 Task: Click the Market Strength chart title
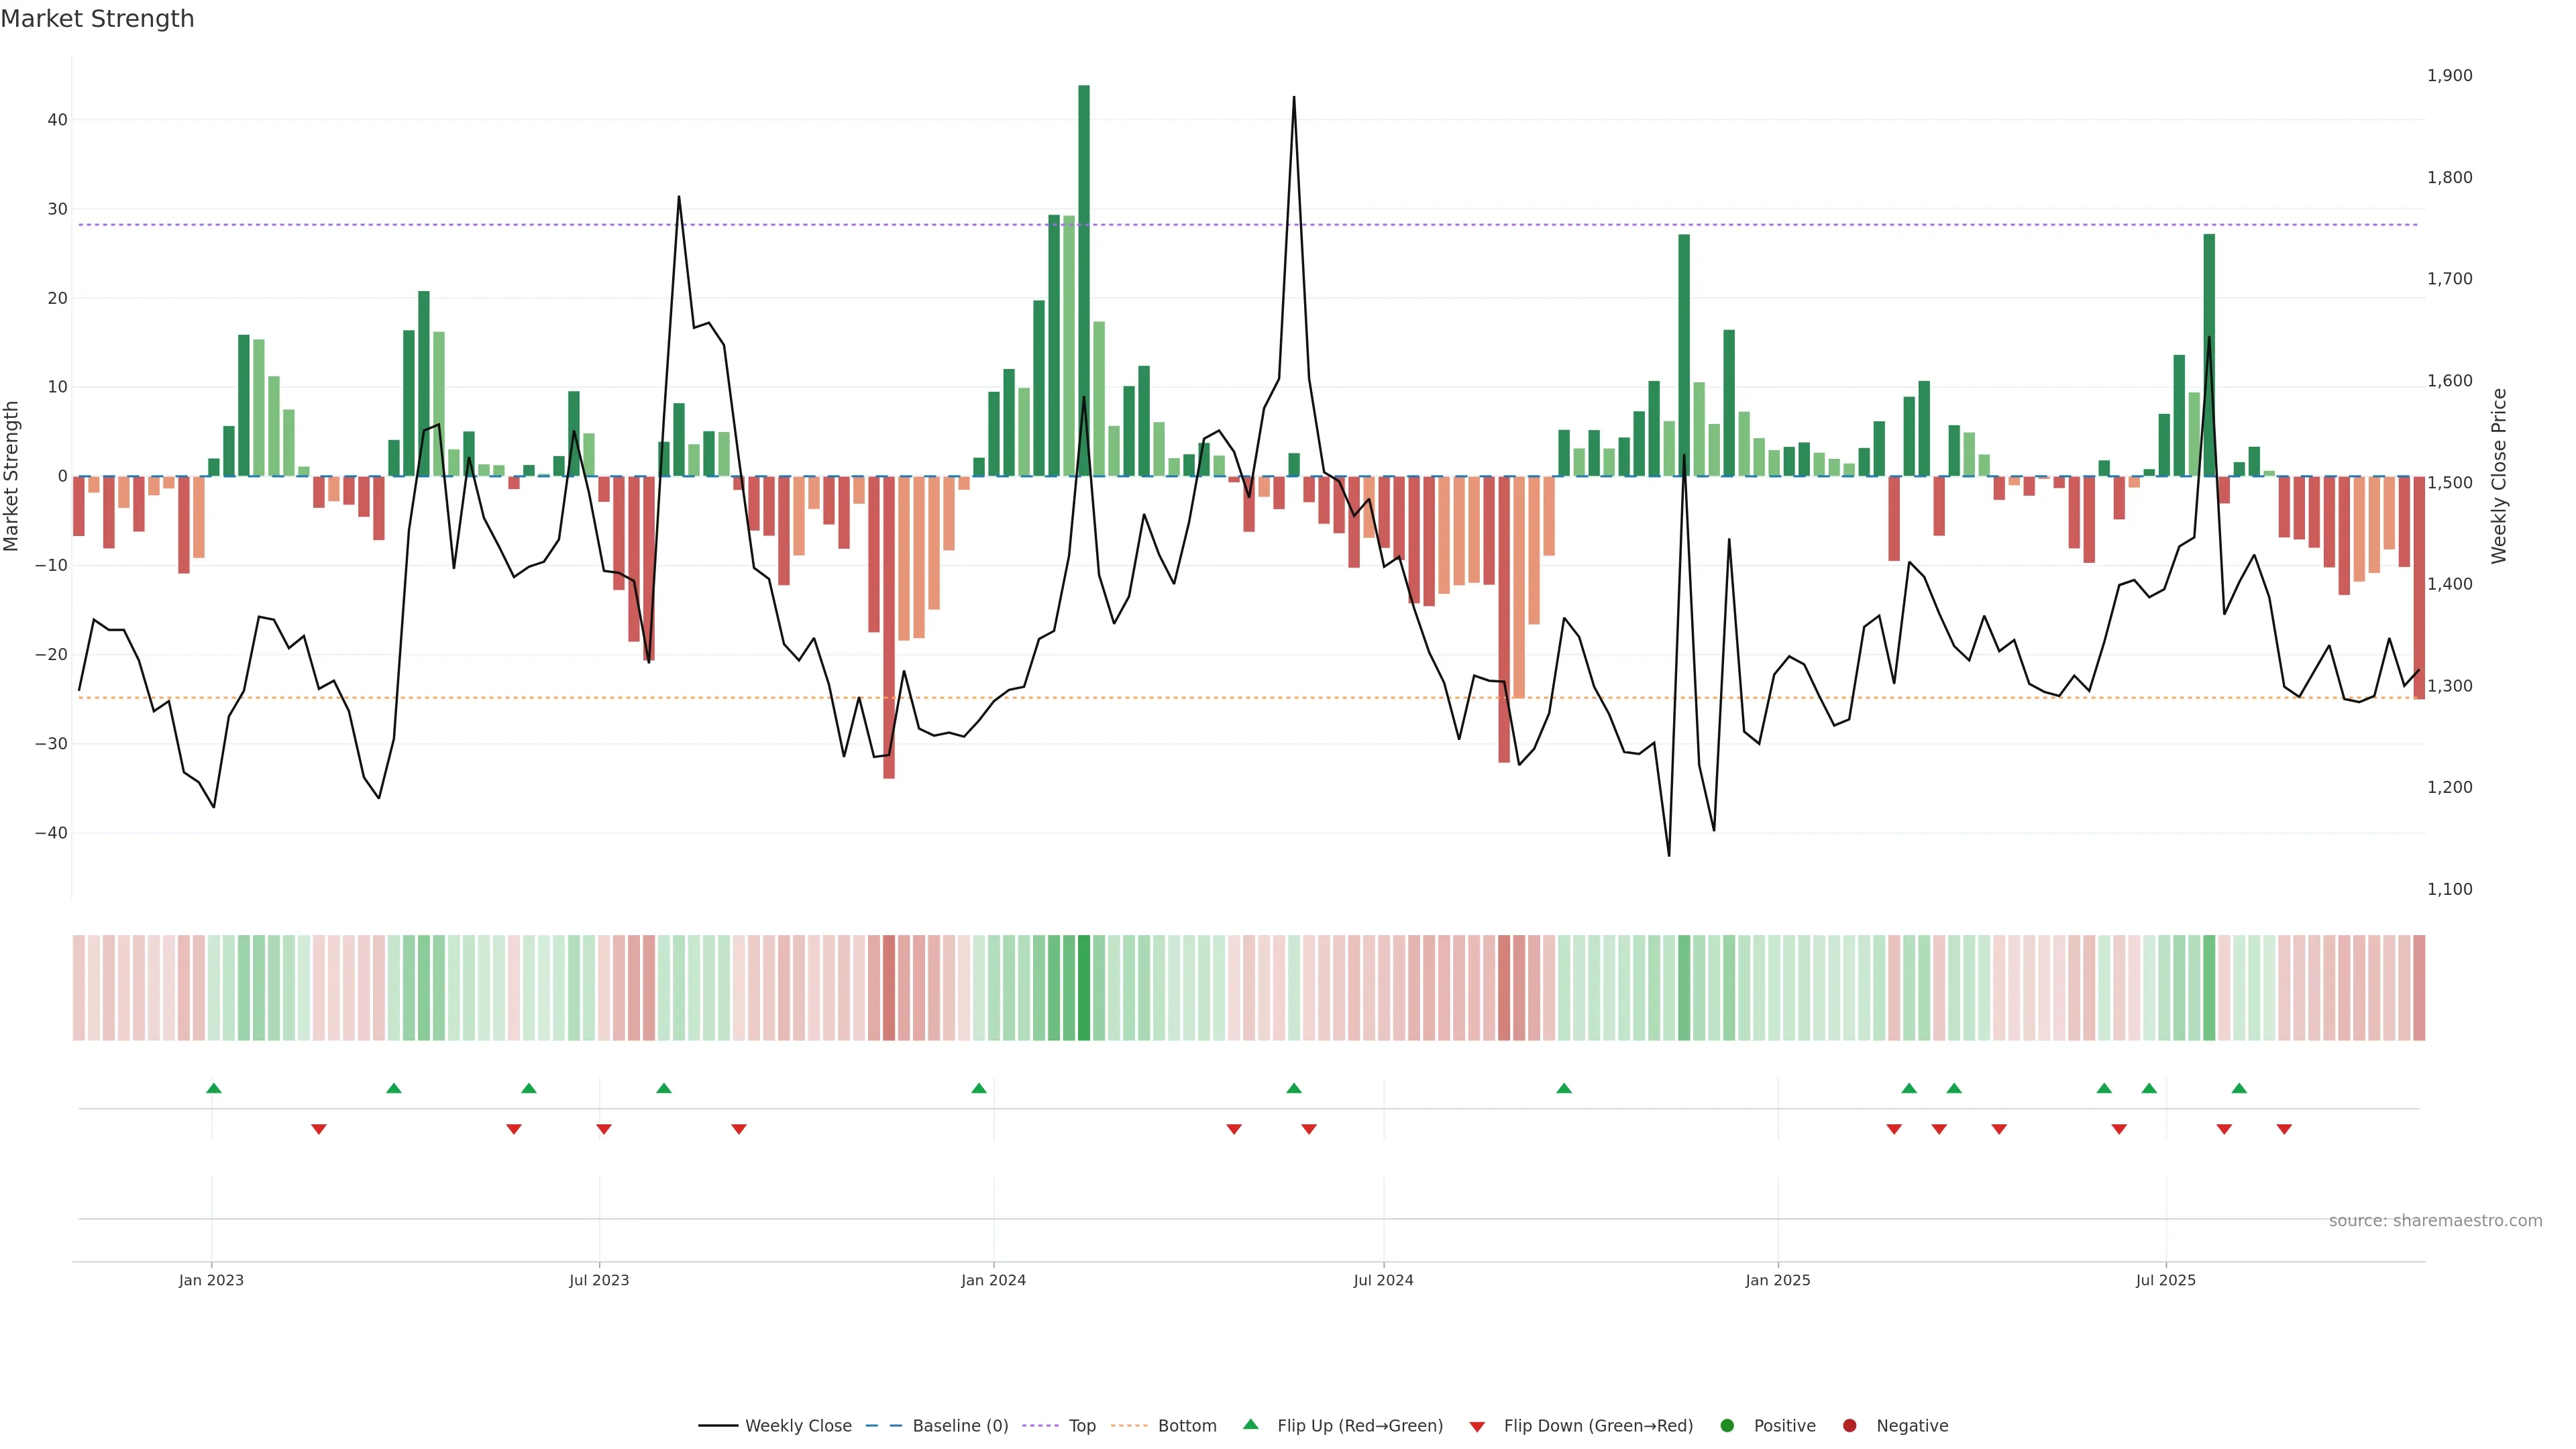point(97,19)
